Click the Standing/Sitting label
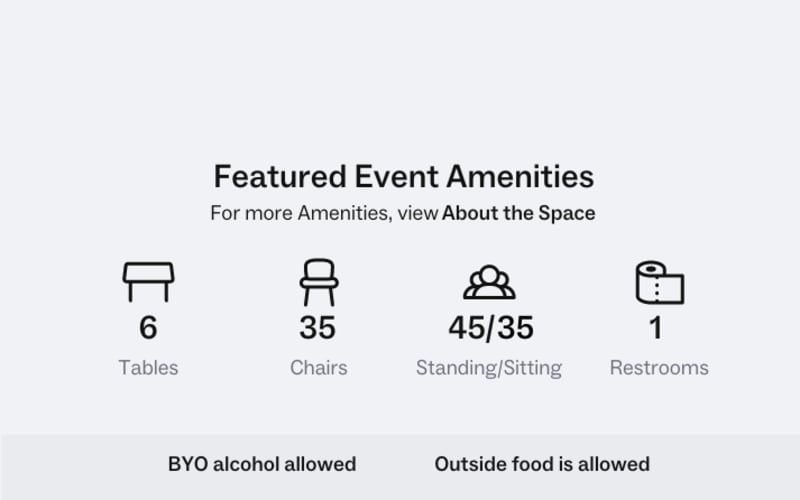This screenshot has width=800, height=500. tap(489, 368)
